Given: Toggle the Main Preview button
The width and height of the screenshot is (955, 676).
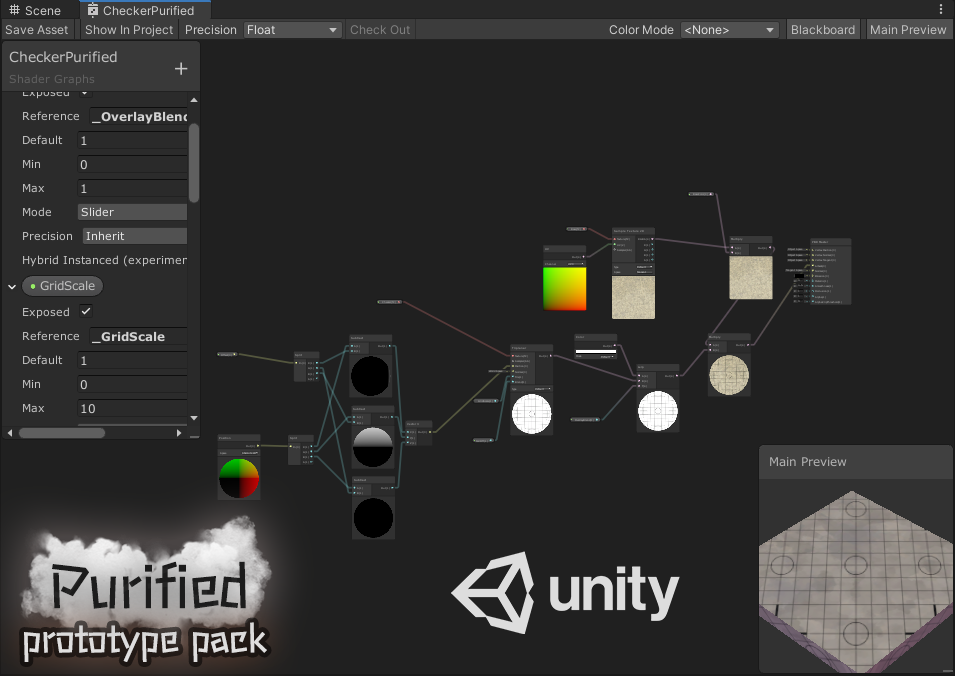Looking at the screenshot, I should [x=907, y=30].
